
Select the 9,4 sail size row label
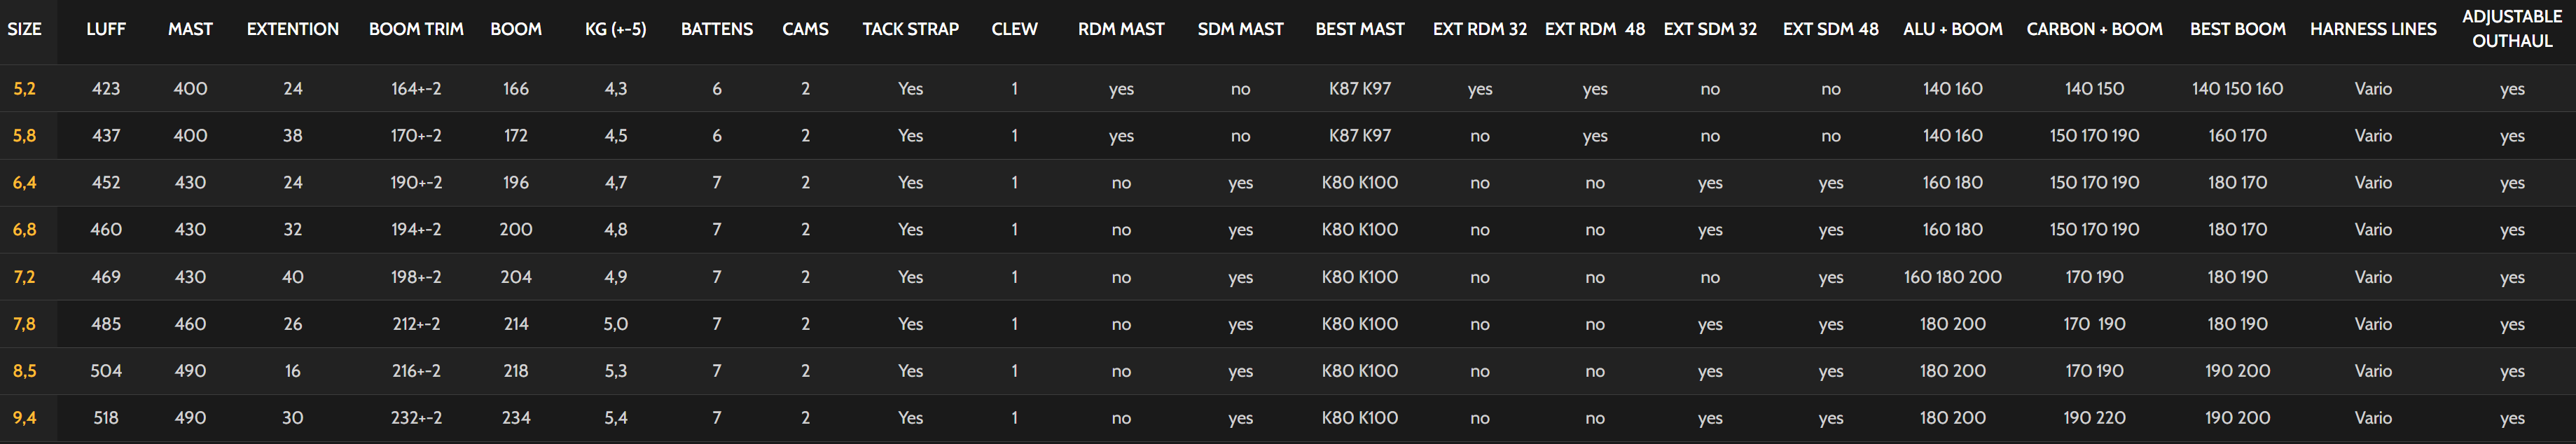coord(25,418)
